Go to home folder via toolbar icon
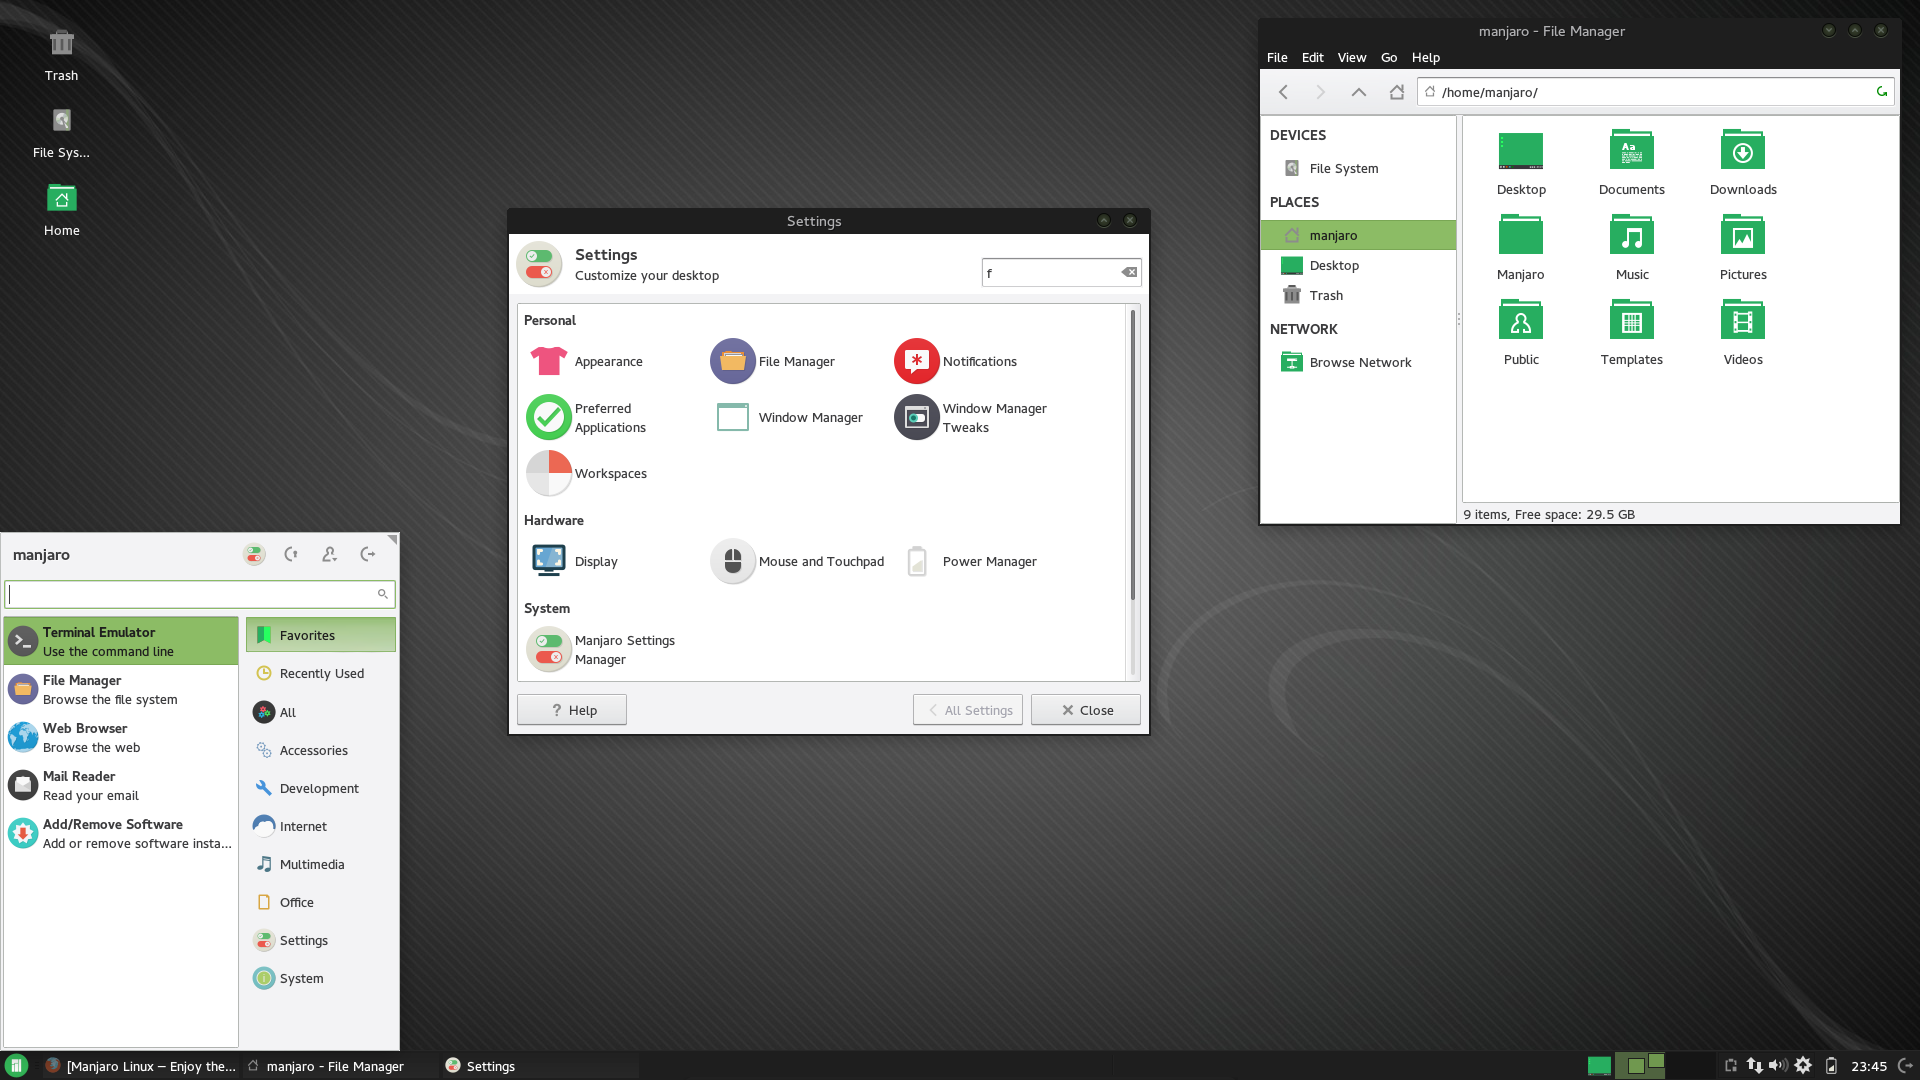Viewport: 1920px width, 1080px height. (1396, 92)
